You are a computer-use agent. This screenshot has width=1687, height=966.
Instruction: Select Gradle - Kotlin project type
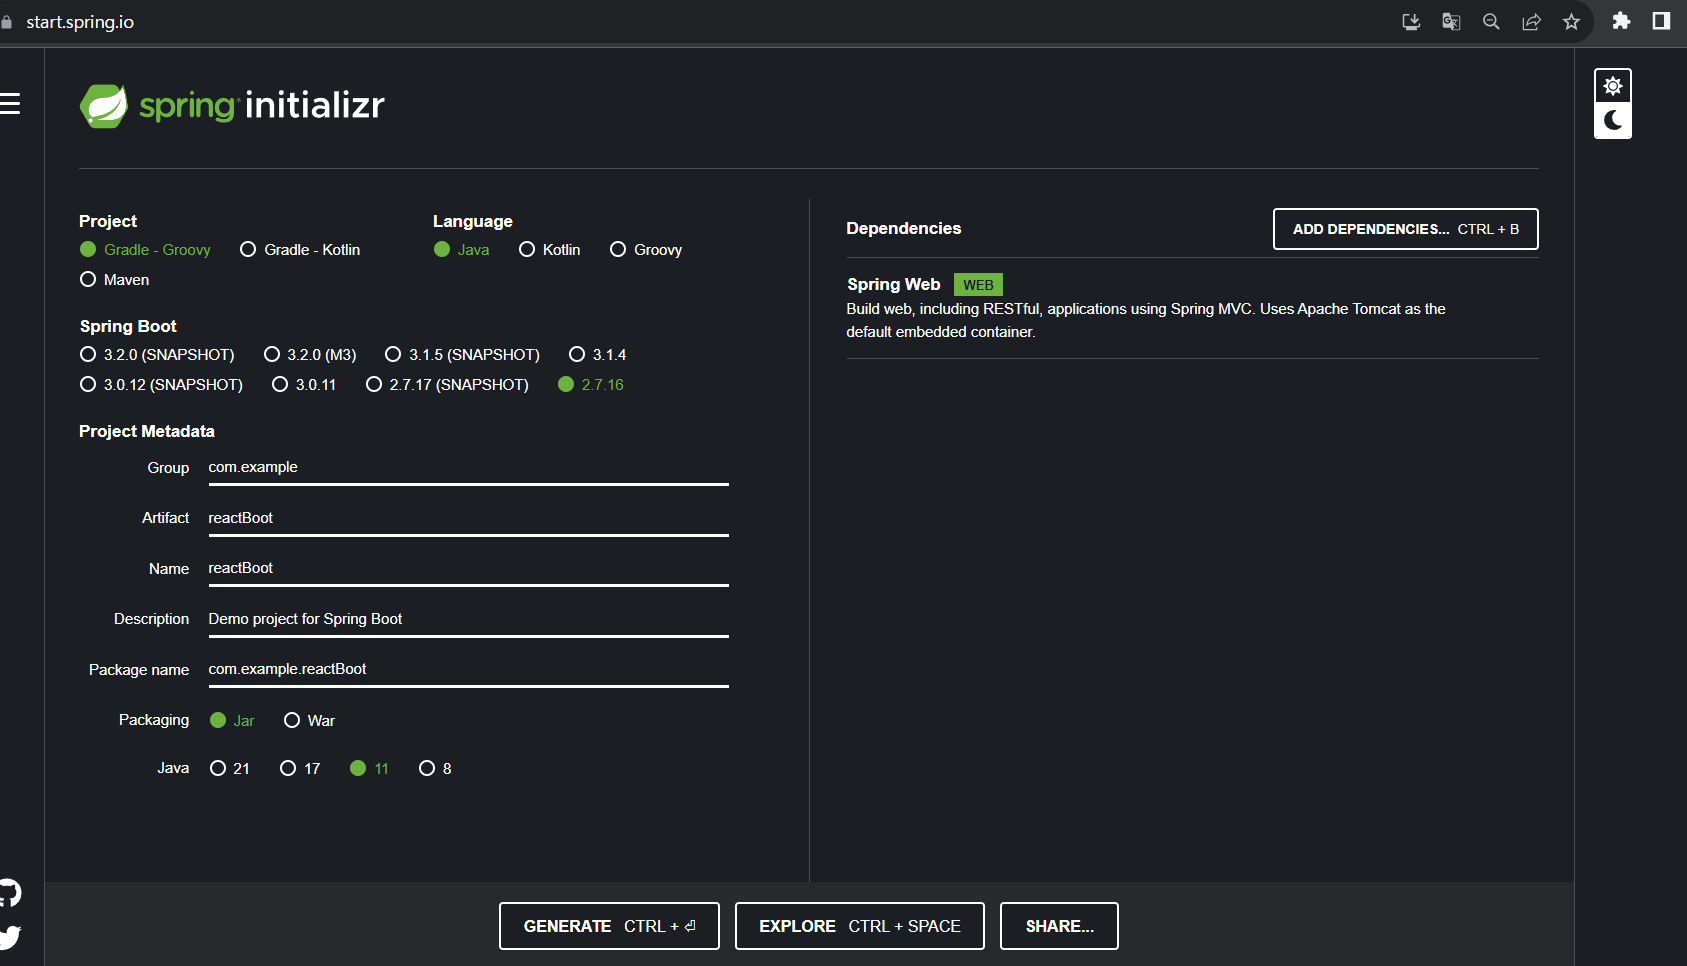pyautogui.click(x=300, y=250)
